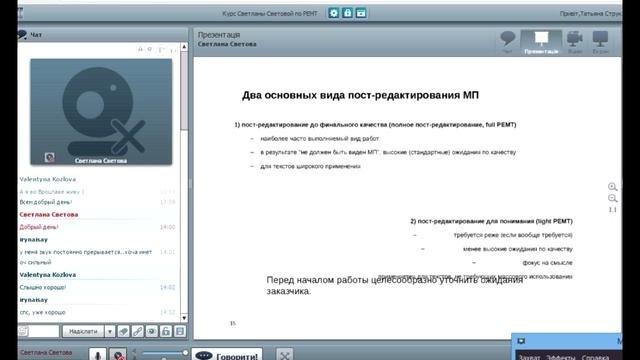Adjust the volume slider handle
The width and height of the screenshot is (640, 360).
(x=185, y=353)
